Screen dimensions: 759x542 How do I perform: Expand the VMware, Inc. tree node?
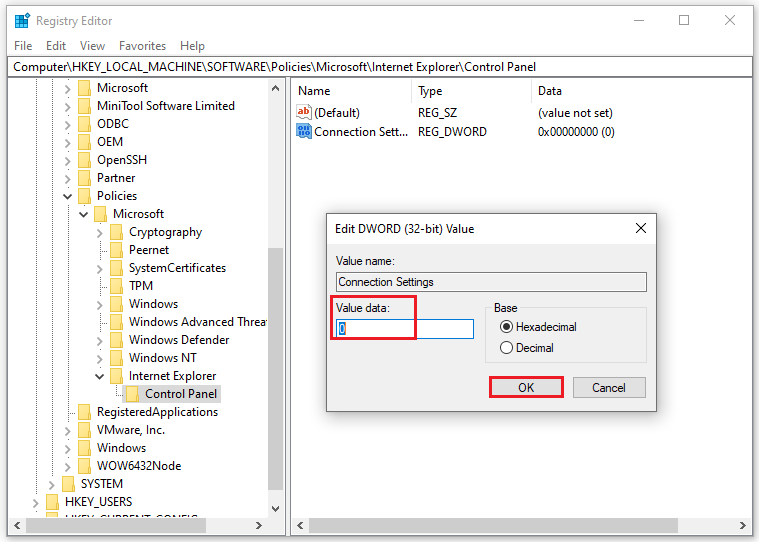point(68,431)
